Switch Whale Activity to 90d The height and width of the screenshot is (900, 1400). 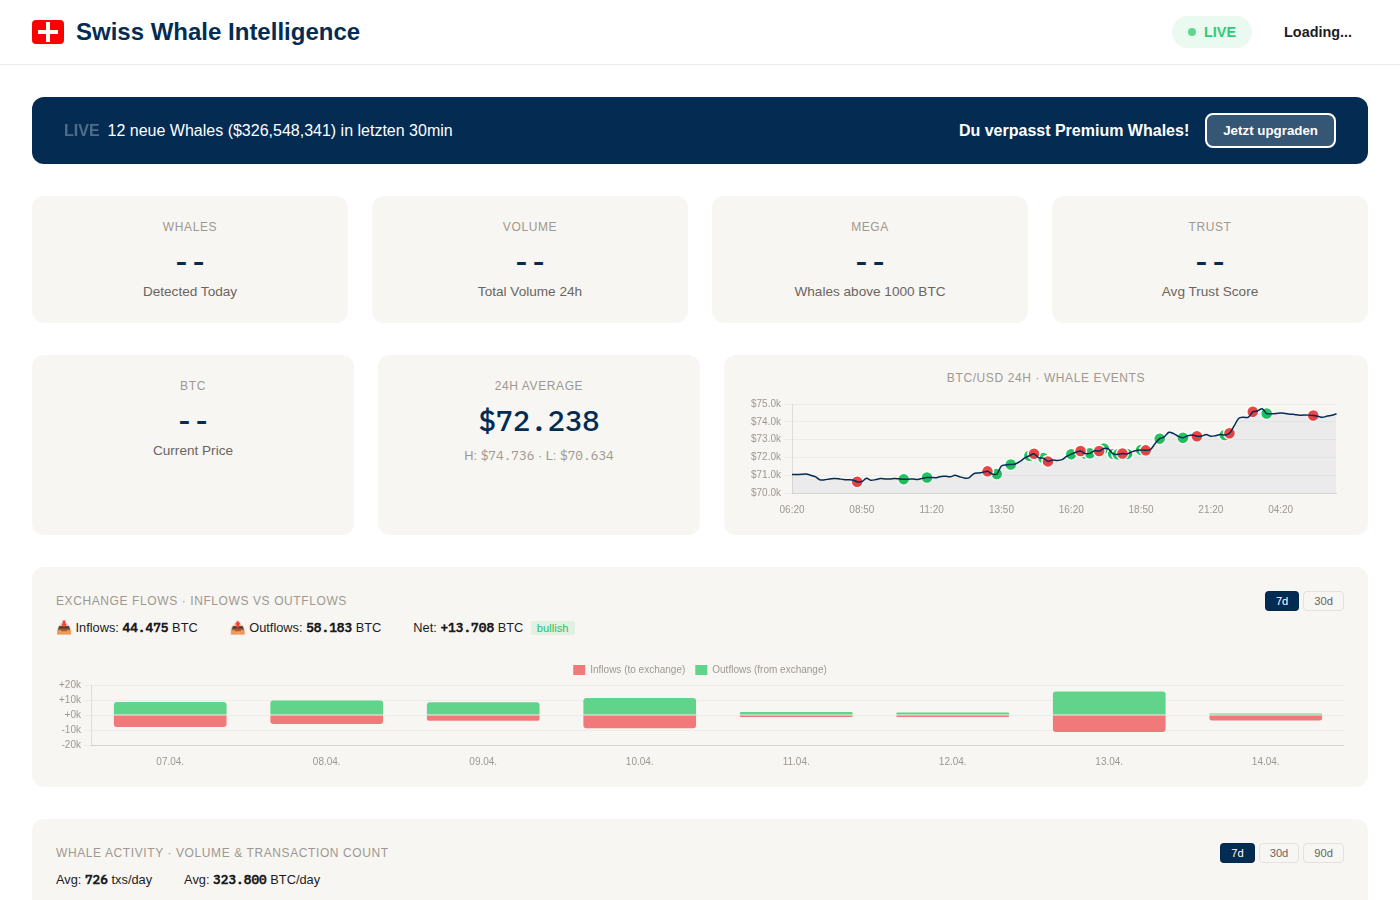(x=1323, y=852)
